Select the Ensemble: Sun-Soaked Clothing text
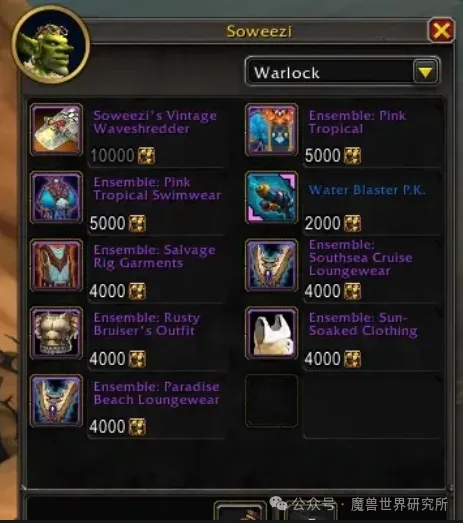This screenshot has width=463, height=523. 363,324
